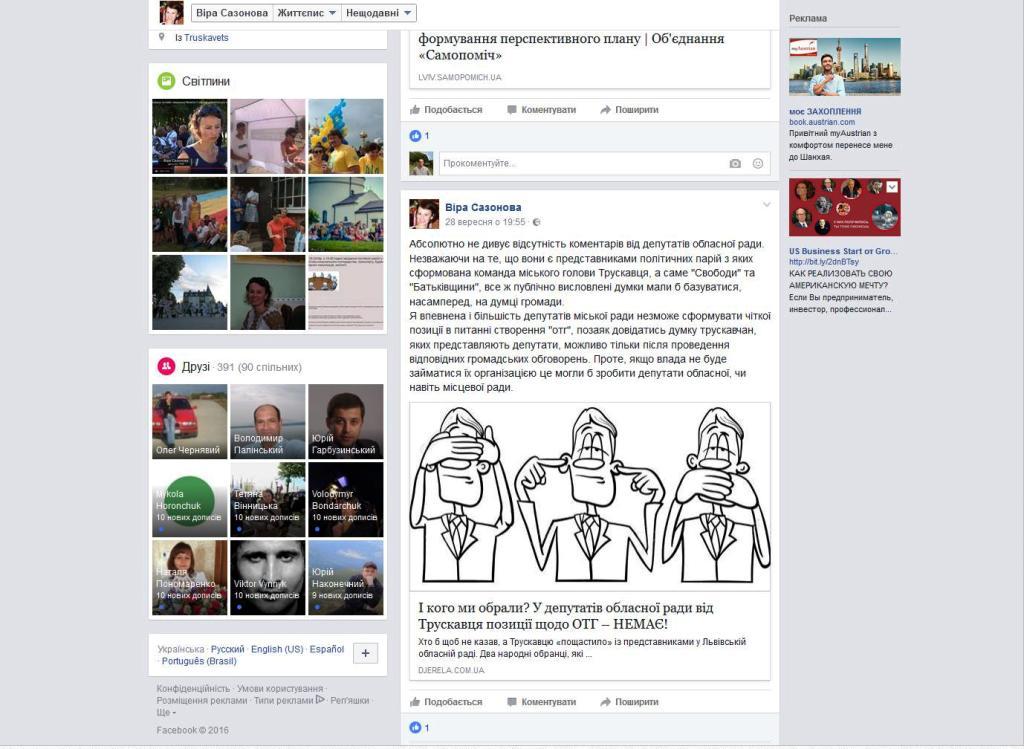Click the globe privacy icon beside post date
Screen dimensions: 1024x749
[x=537, y=222]
